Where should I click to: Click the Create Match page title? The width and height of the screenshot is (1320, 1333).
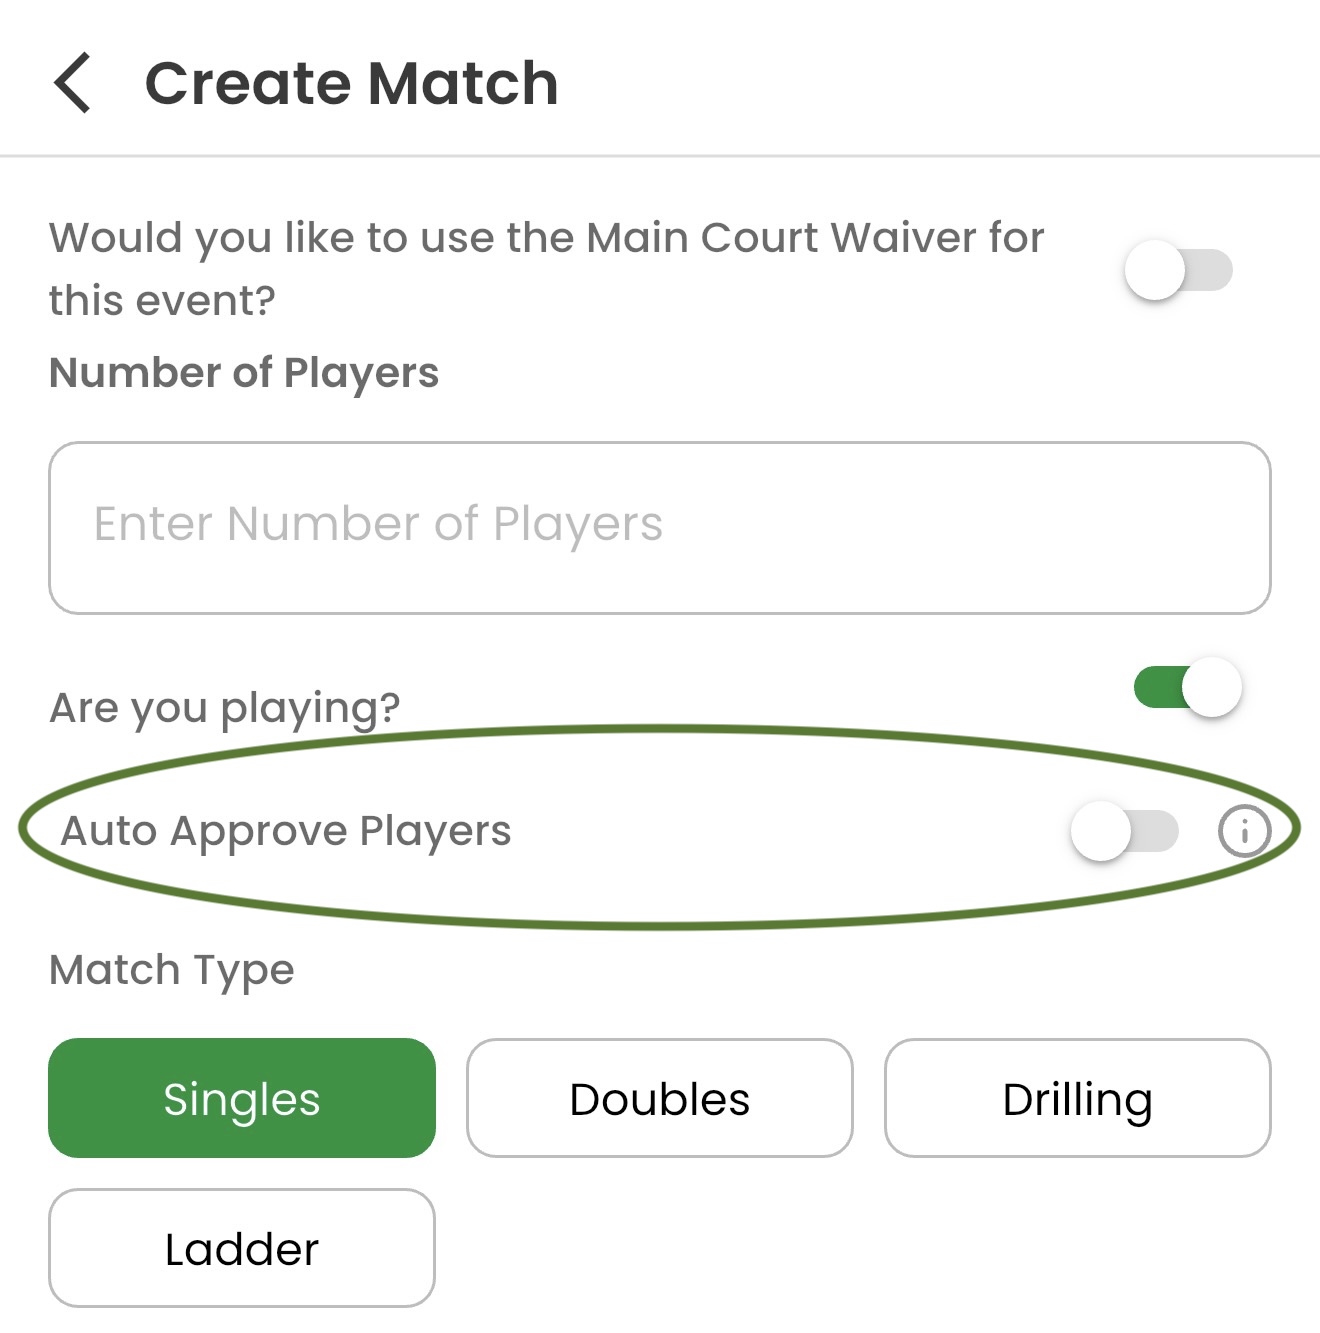[x=351, y=83]
